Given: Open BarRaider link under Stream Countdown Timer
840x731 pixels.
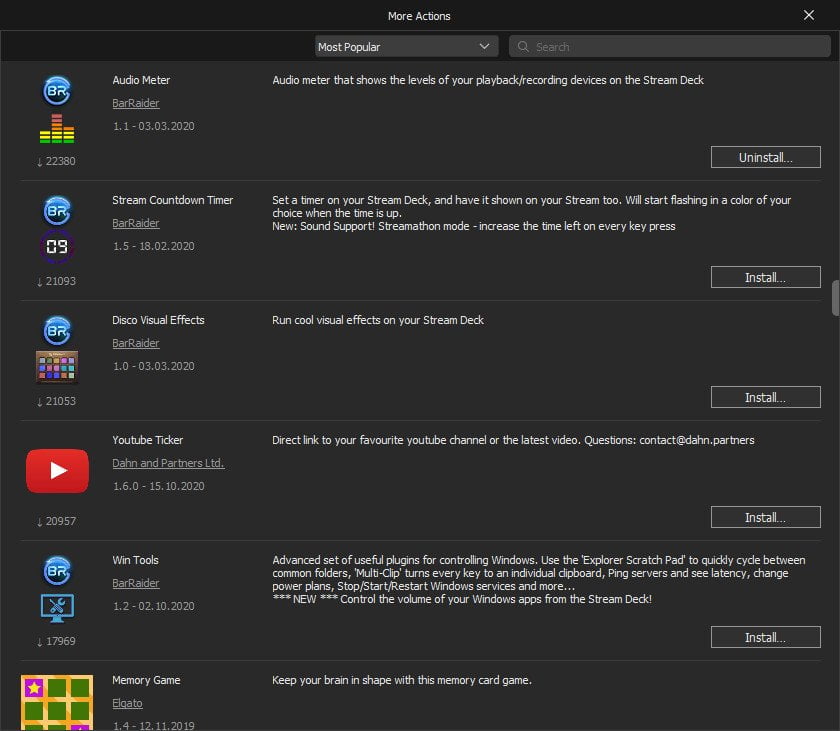Looking at the screenshot, I should [136, 223].
